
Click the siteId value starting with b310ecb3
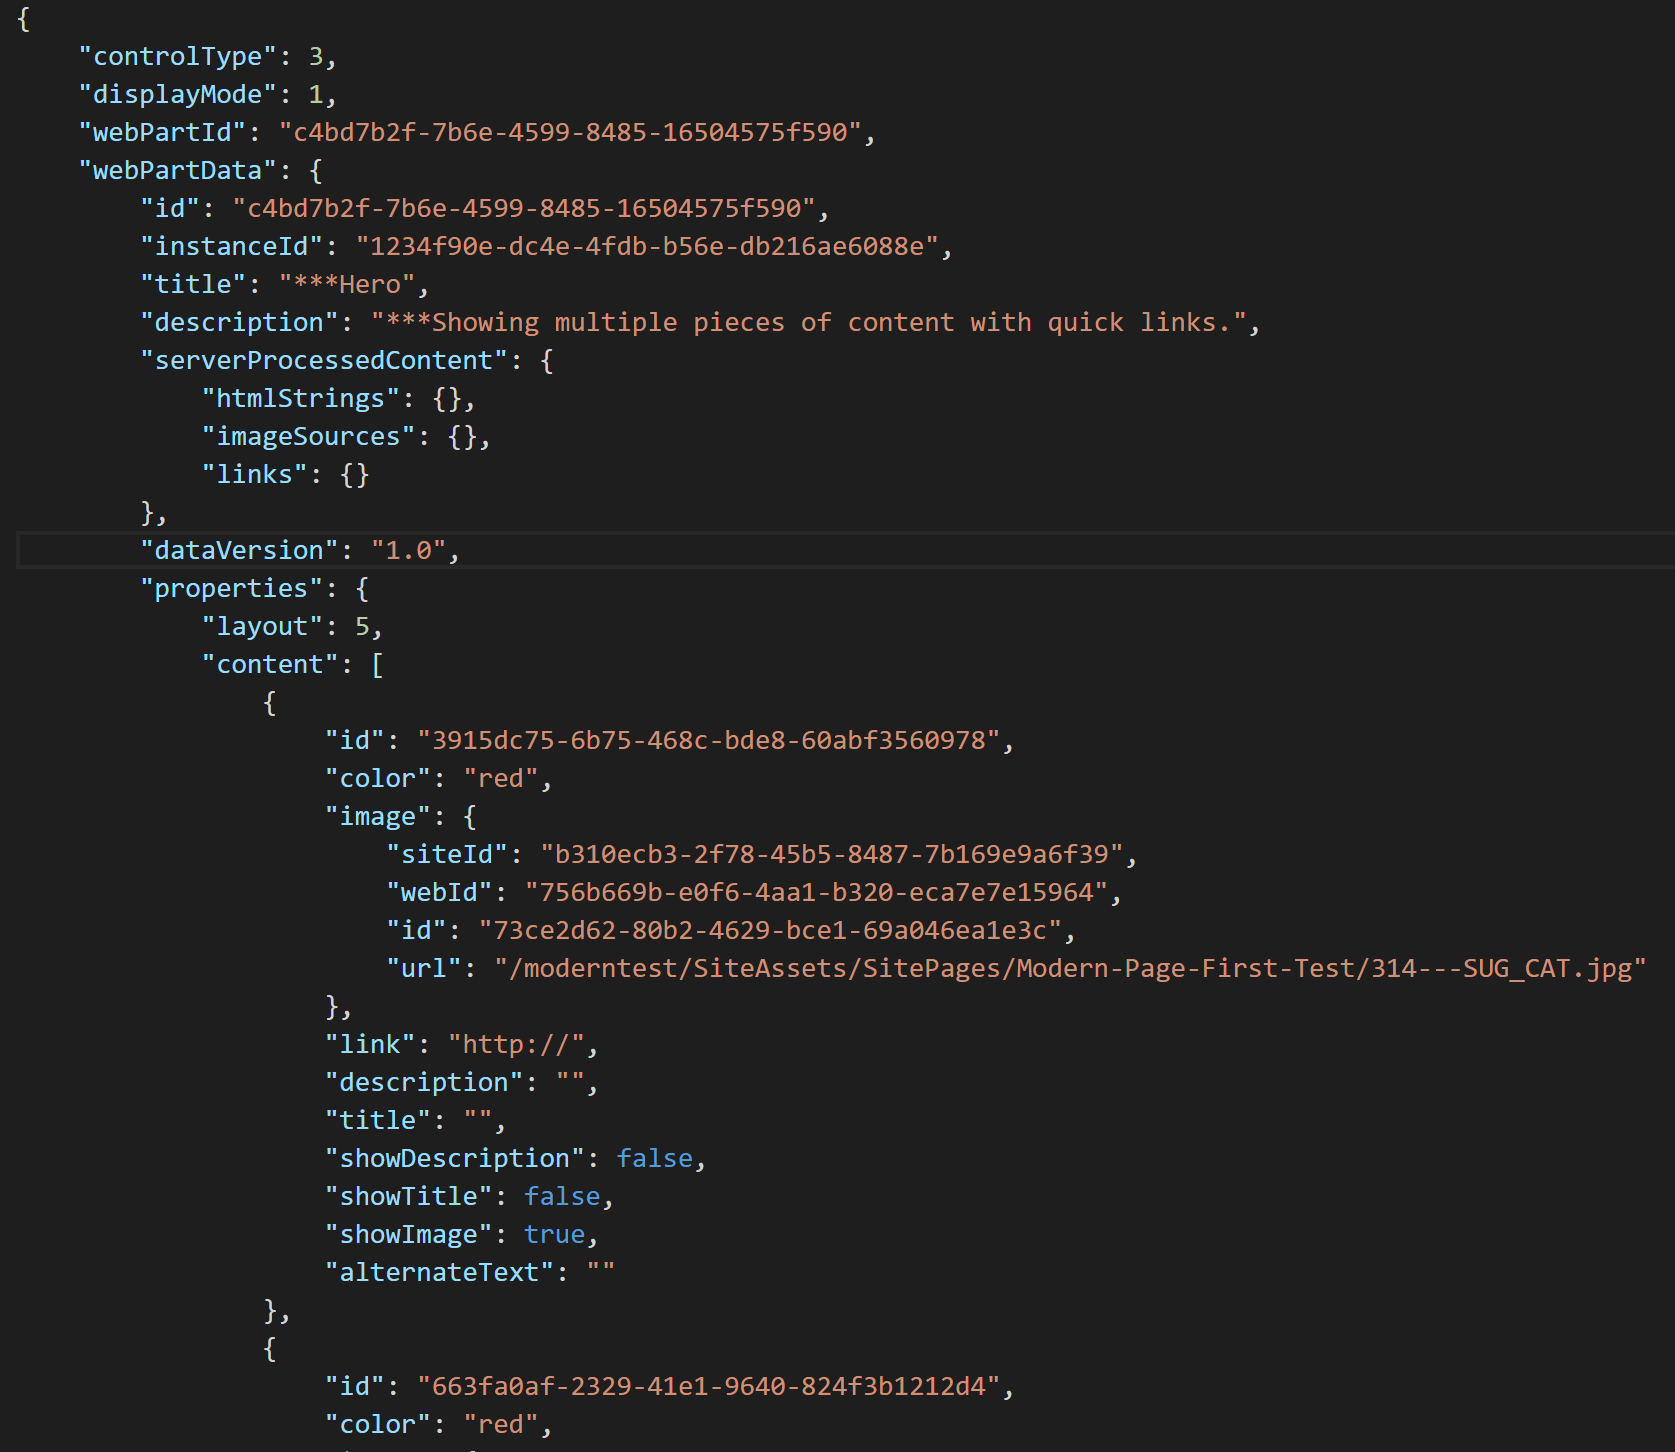click(832, 855)
